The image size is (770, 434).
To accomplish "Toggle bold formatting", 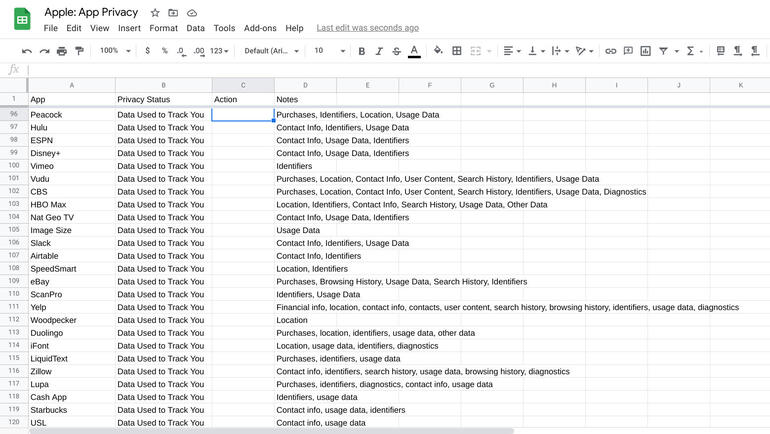I will pos(361,51).
